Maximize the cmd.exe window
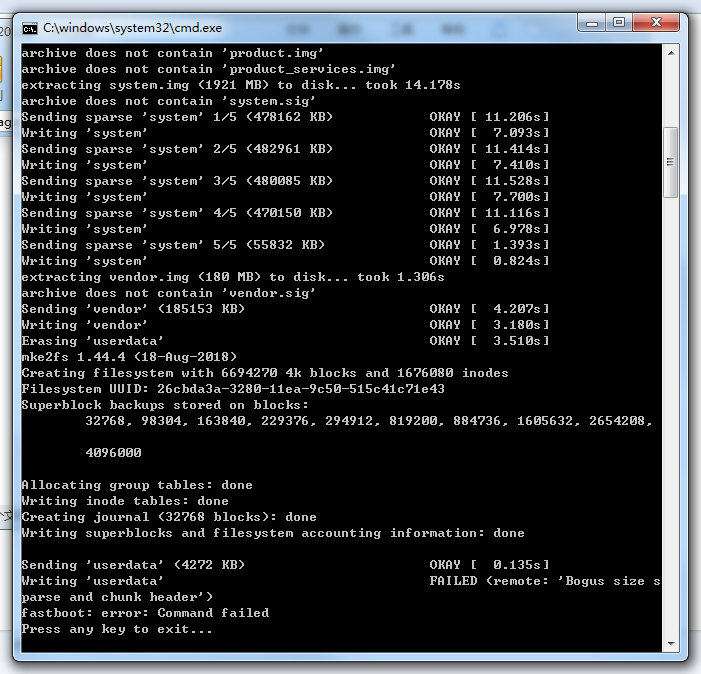The height and width of the screenshot is (674, 701). click(619, 22)
